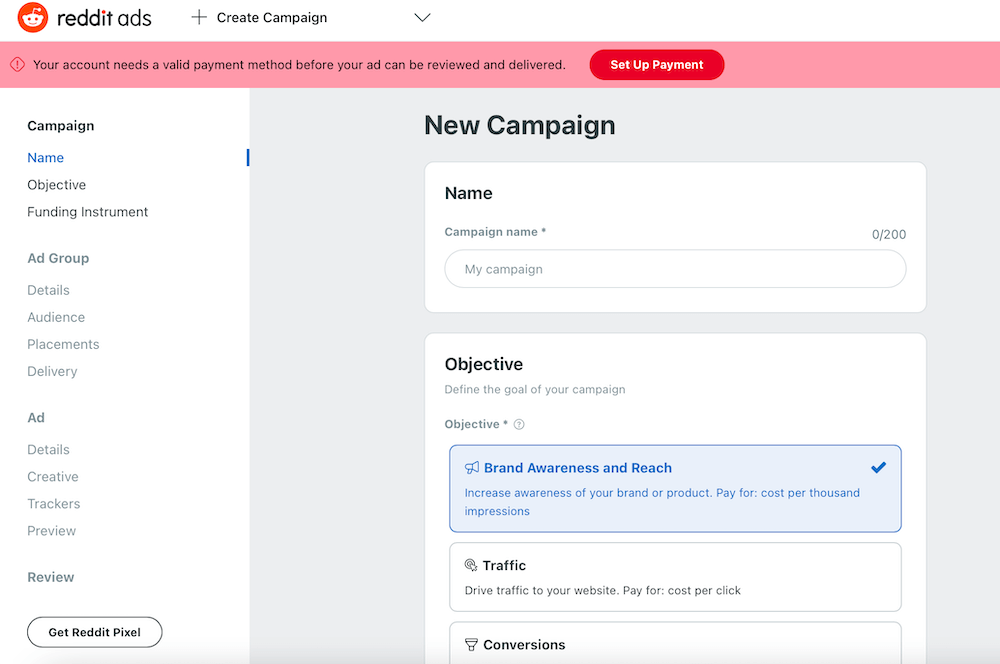Click the 0/200 character counter

coord(889,235)
